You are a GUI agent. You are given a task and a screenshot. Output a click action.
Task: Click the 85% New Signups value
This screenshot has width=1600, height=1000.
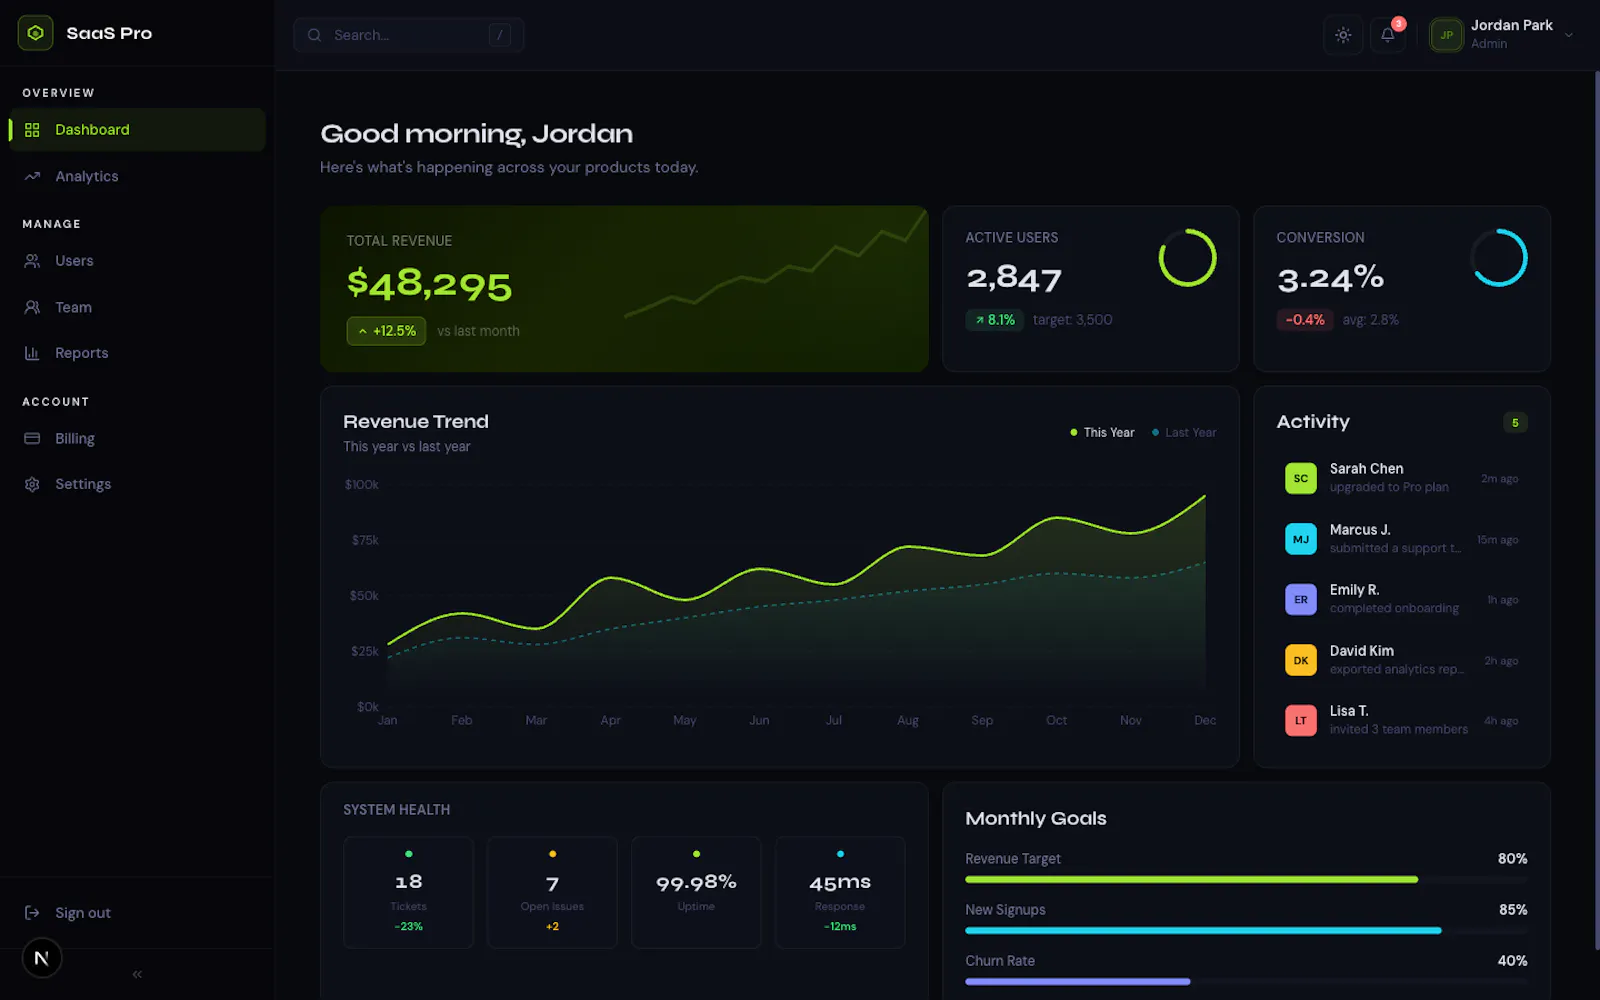[1513, 910]
